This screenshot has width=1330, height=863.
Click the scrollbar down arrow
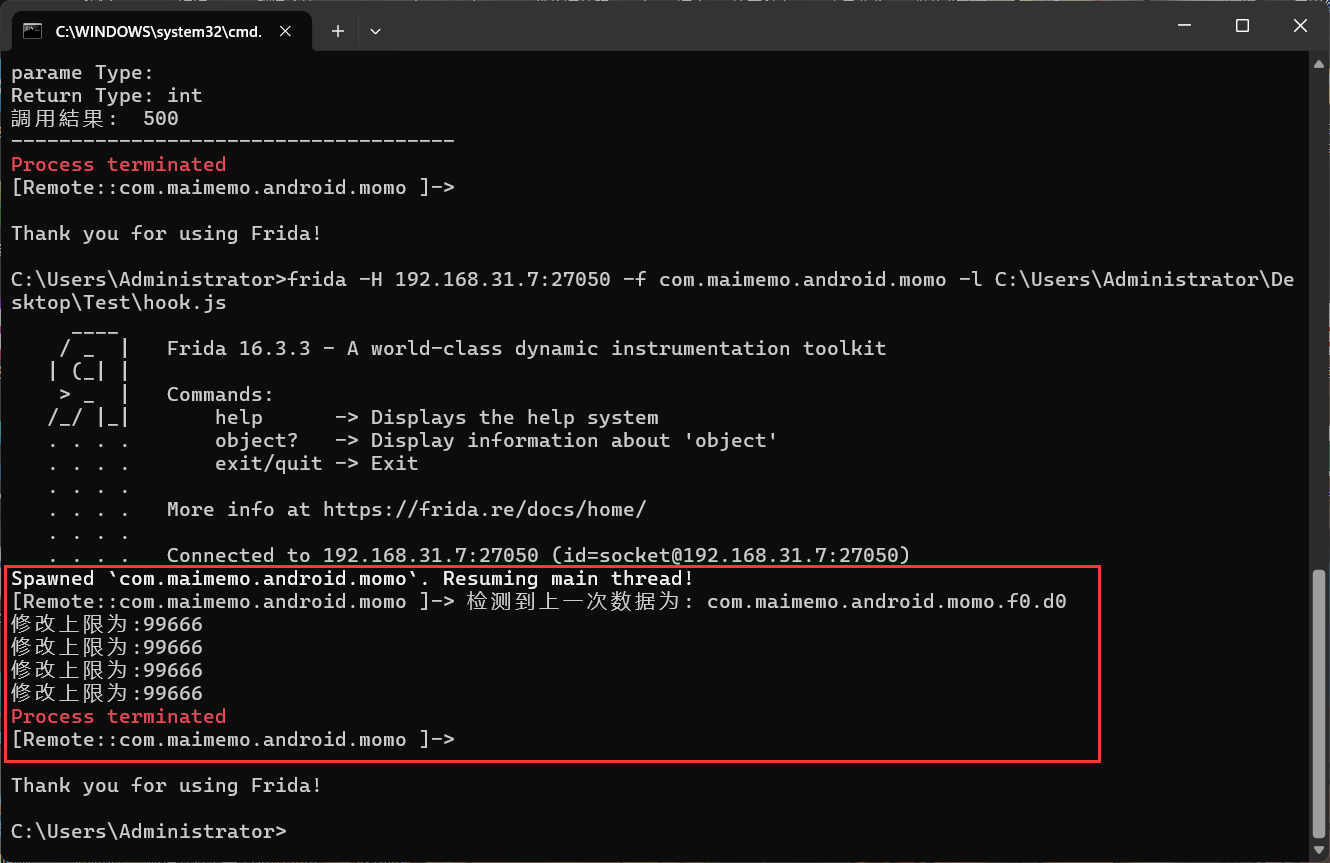(1319, 850)
